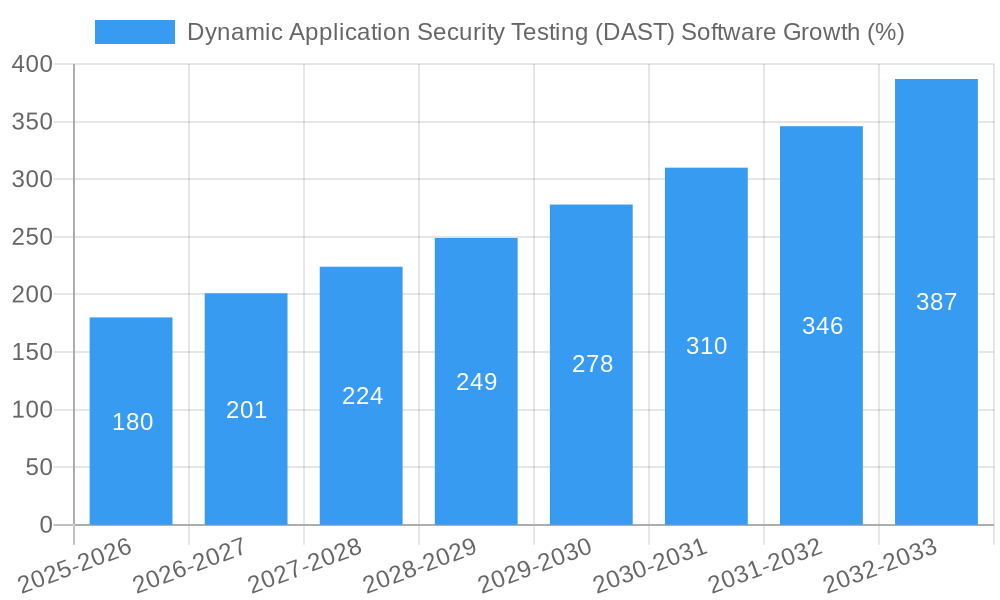This screenshot has height=600, width=1000.
Task: Select the 180 data label
Action: tap(131, 422)
